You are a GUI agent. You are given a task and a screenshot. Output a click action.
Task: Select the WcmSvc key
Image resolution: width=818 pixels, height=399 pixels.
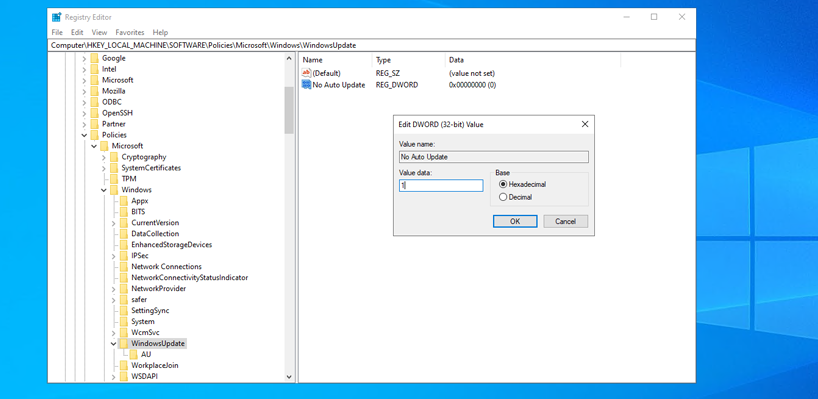pyautogui.click(x=145, y=332)
